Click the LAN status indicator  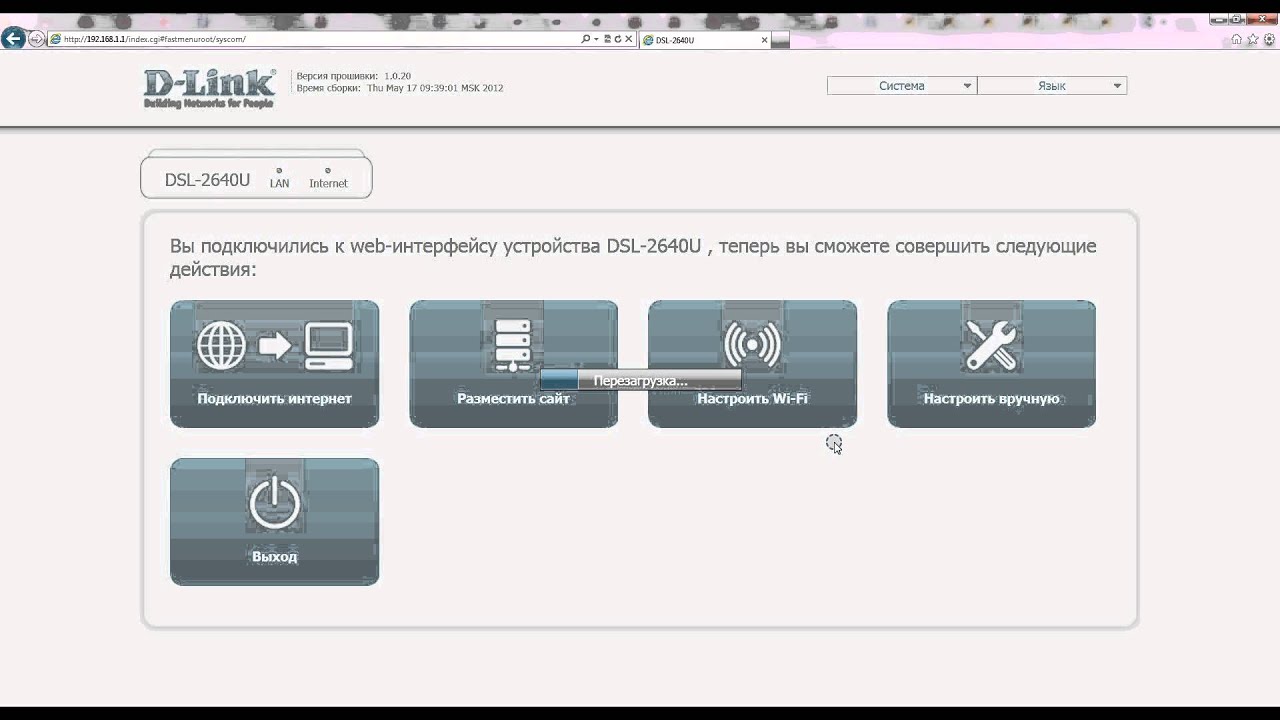point(279,178)
